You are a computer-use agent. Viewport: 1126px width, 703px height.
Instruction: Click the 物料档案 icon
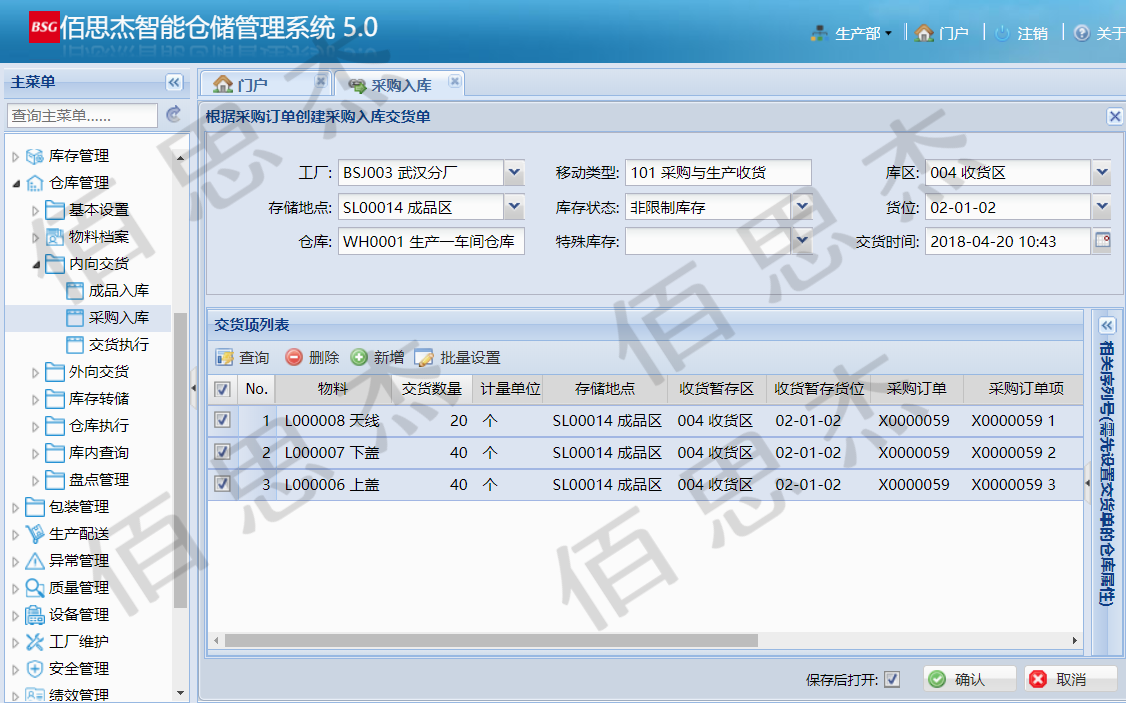pos(55,237)
